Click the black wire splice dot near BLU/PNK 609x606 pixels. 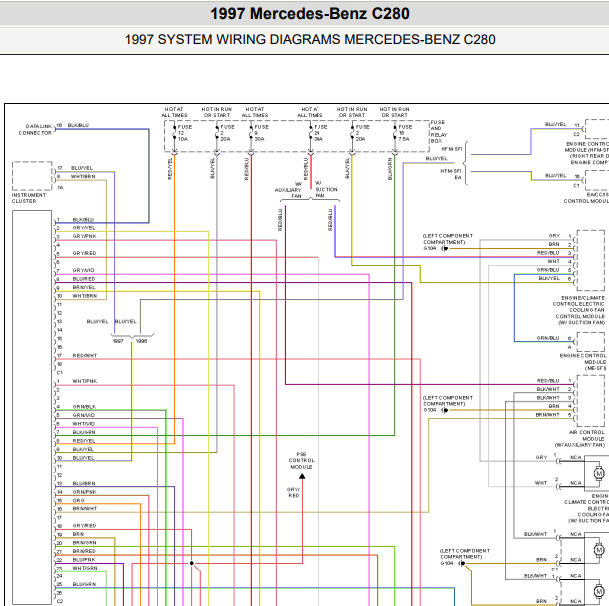191,563
